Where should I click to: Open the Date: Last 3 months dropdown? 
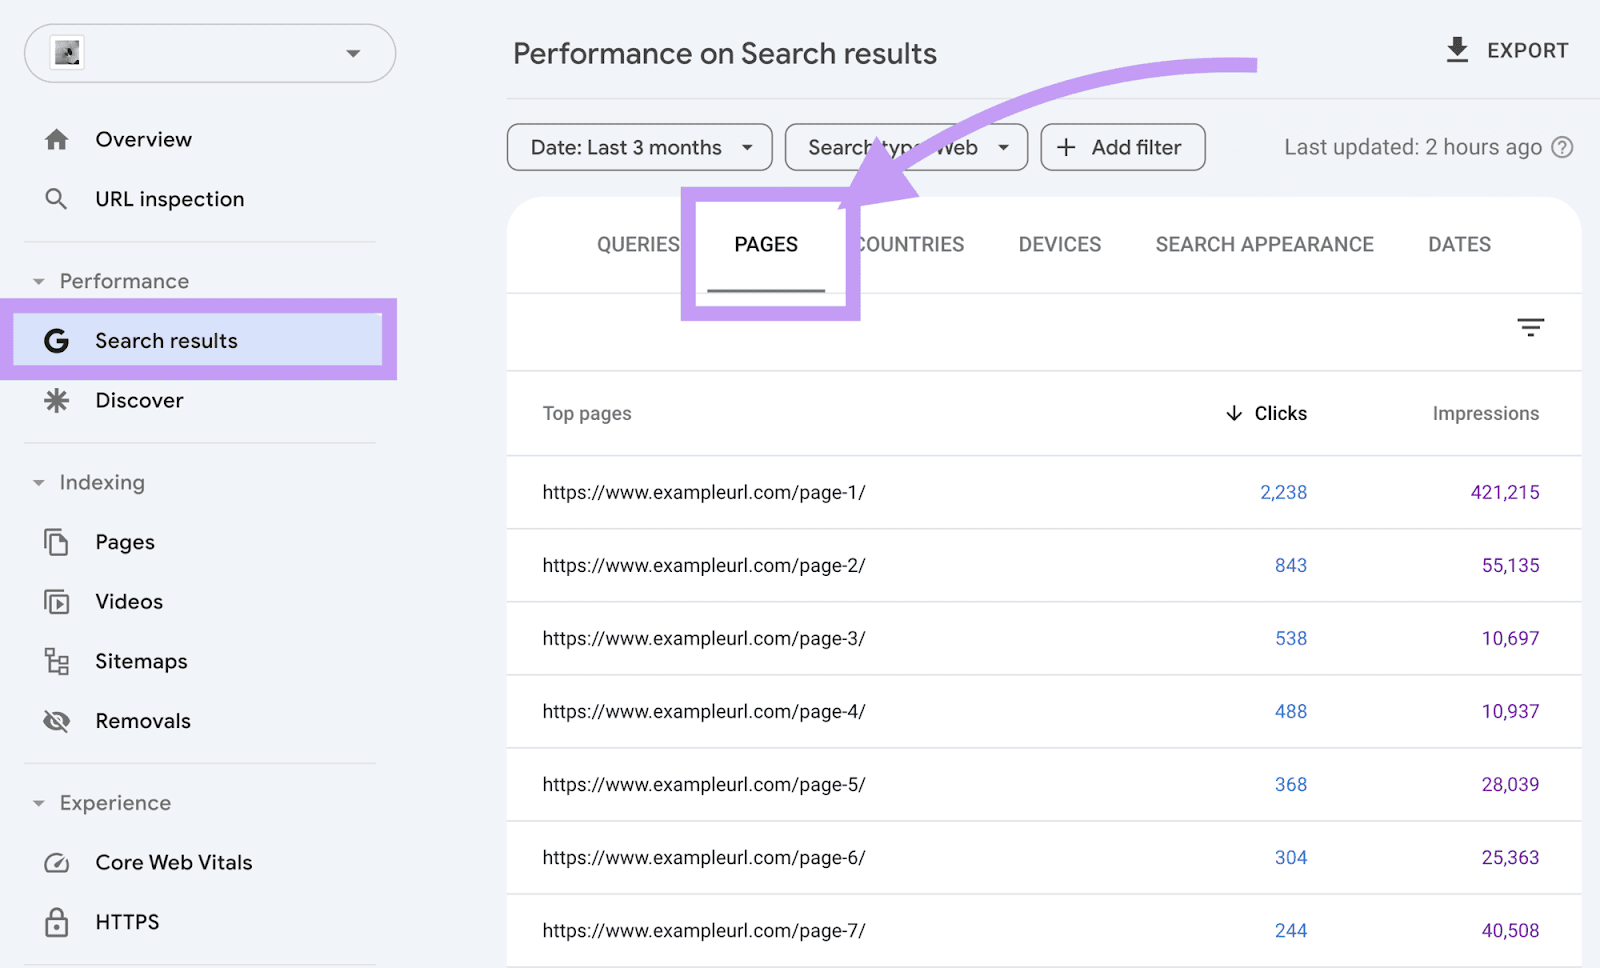pyautogui.click(x=638, y=147)
